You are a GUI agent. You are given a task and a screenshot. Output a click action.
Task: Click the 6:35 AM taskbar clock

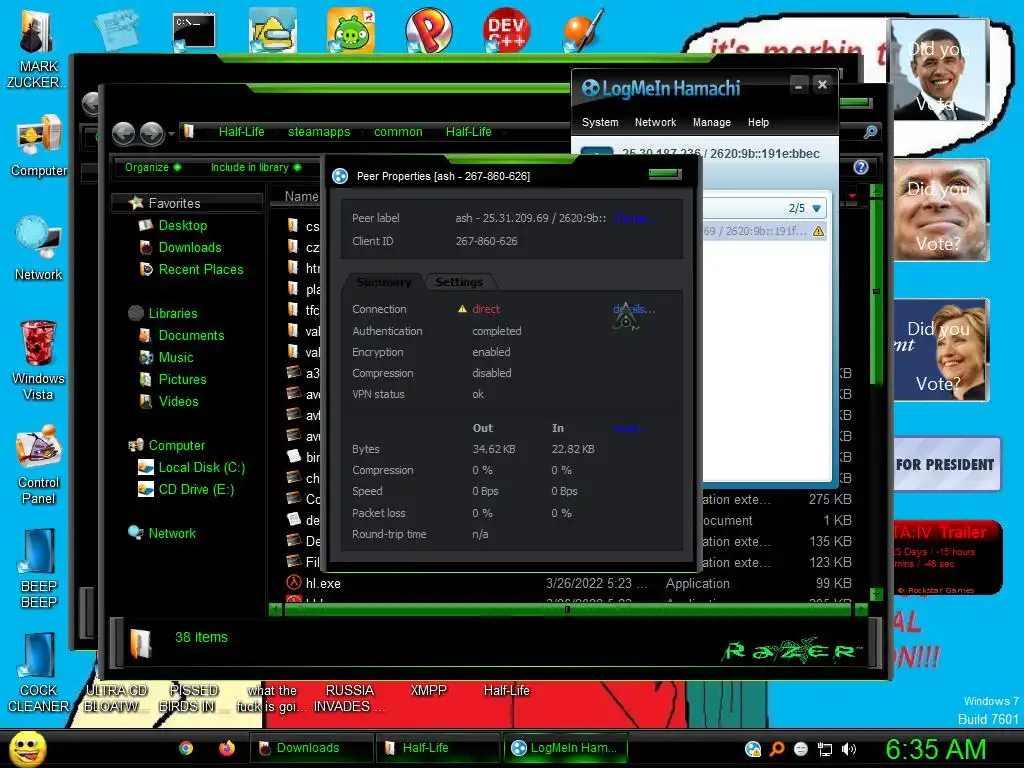[935, 749]
